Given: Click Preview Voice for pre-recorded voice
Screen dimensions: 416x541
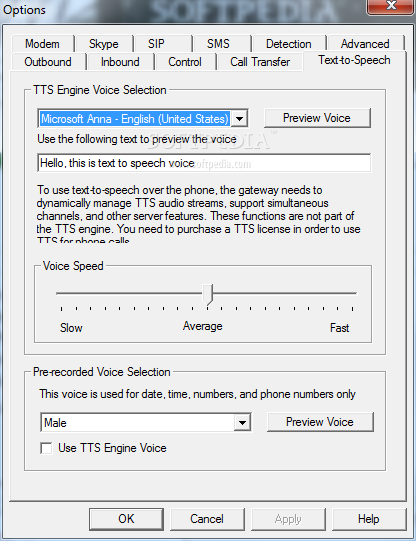Looking at the screenshot, I should (320, 422).
